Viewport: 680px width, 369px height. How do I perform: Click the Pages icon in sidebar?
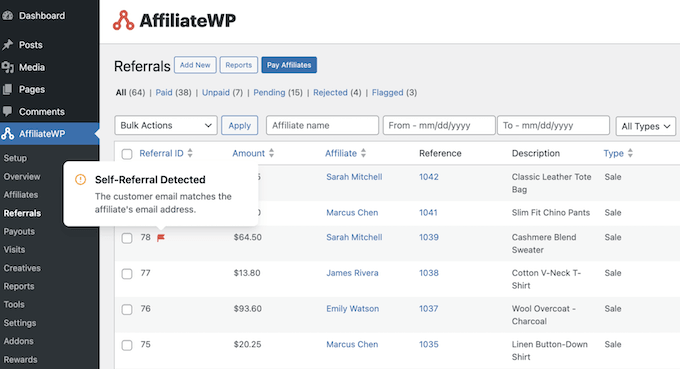[x=7, y=89]
